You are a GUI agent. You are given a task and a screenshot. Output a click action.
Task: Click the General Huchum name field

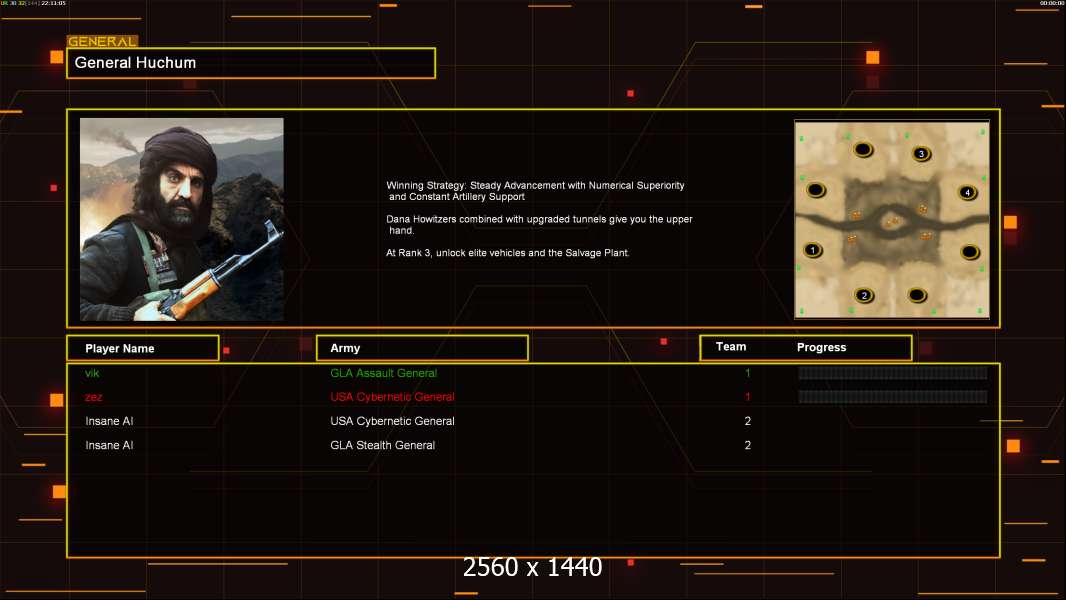[x=251, y=63]
